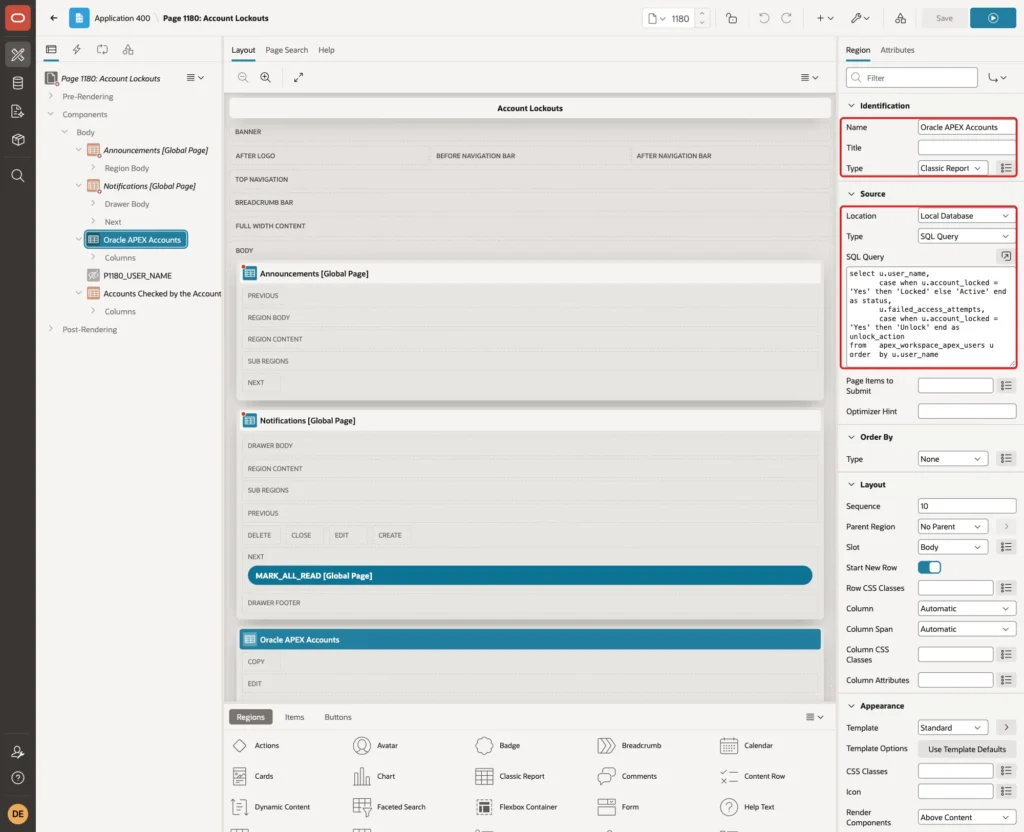Screen dimensions: 1024x832
Task: Open the Create plus menu
Action: 825,18
